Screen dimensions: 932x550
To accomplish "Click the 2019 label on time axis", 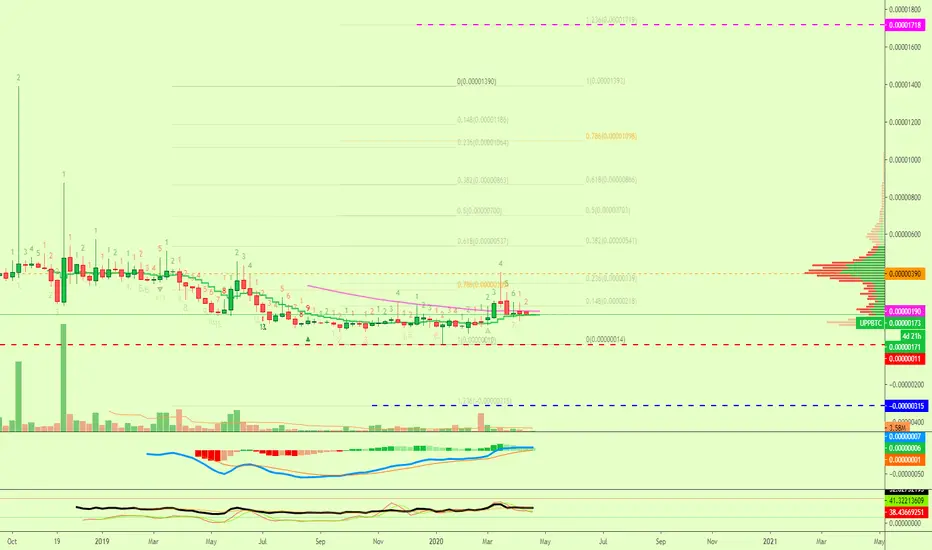I will 102,542.
